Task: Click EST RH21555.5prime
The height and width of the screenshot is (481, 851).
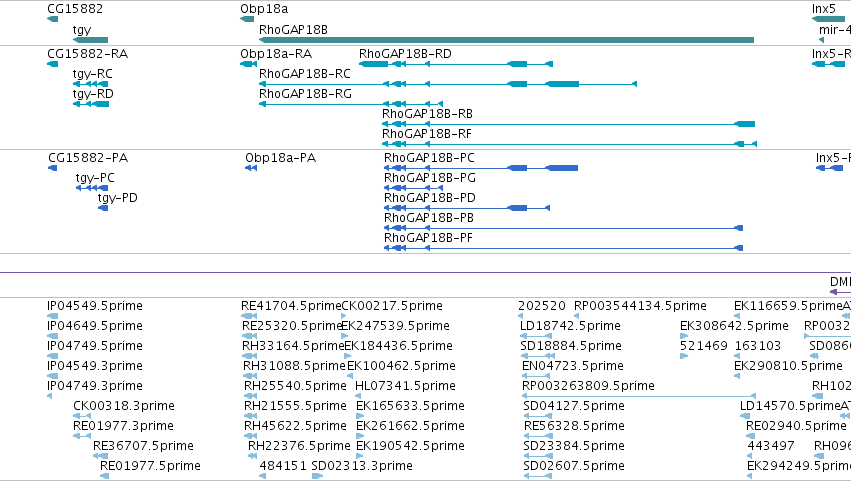Action: (295, 407)
